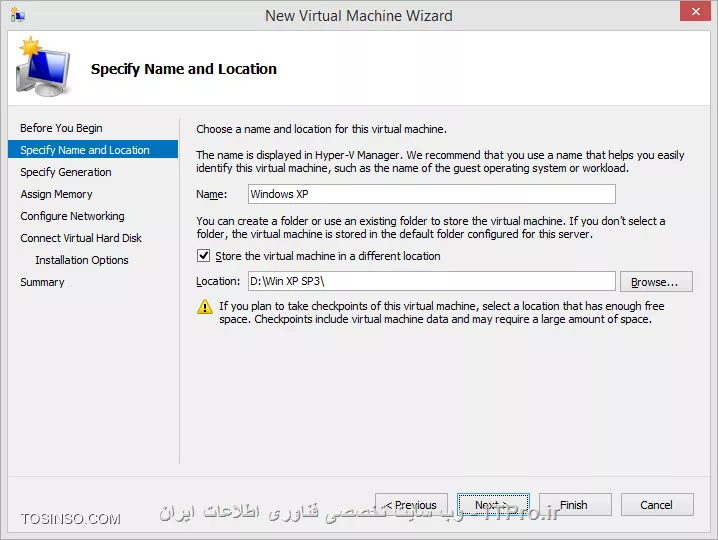Click the Location field with D:\Win XP SP3\

[x=432, y=281]
